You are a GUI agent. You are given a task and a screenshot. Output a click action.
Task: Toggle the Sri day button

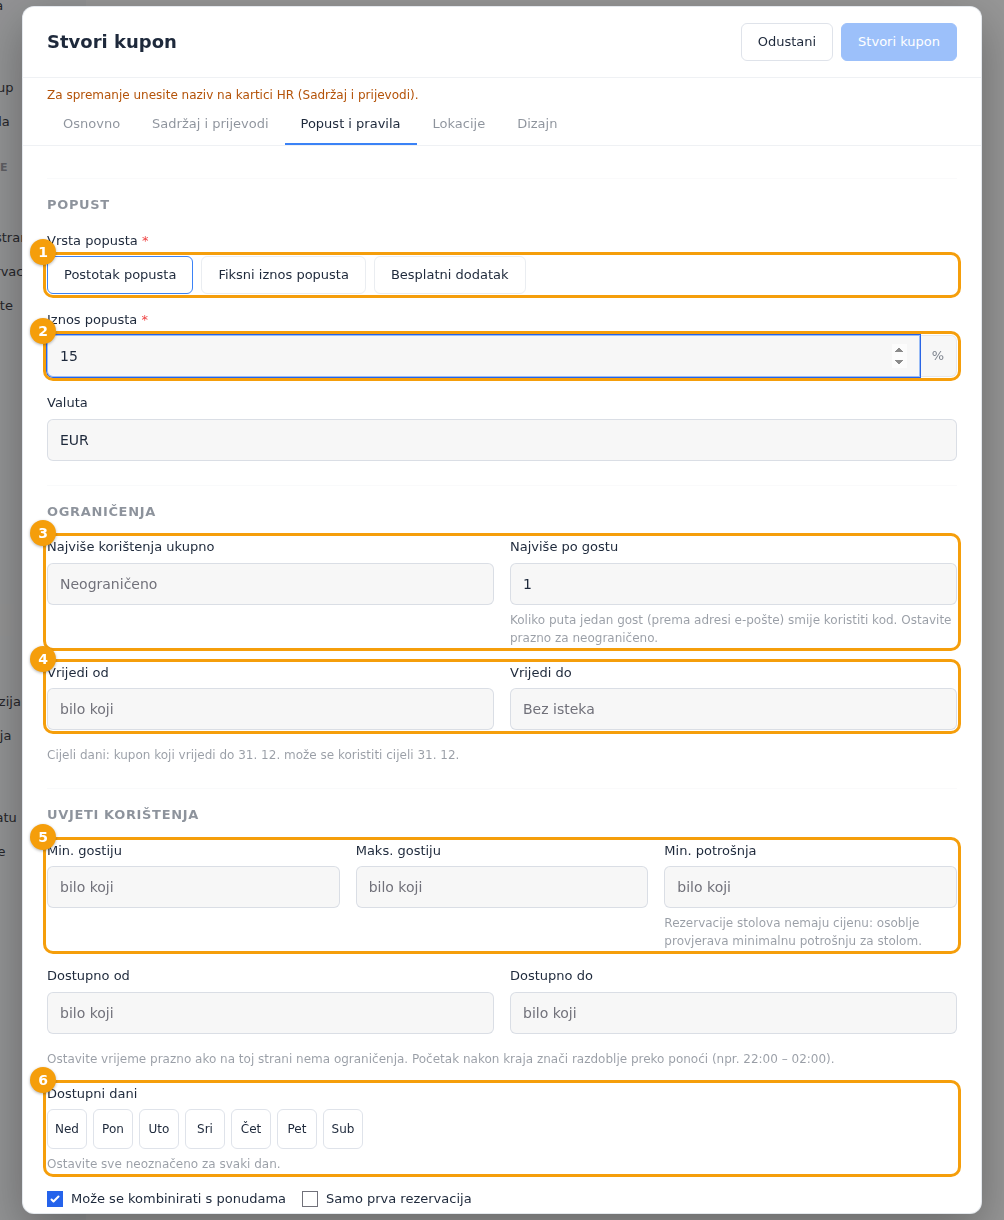205,1128
